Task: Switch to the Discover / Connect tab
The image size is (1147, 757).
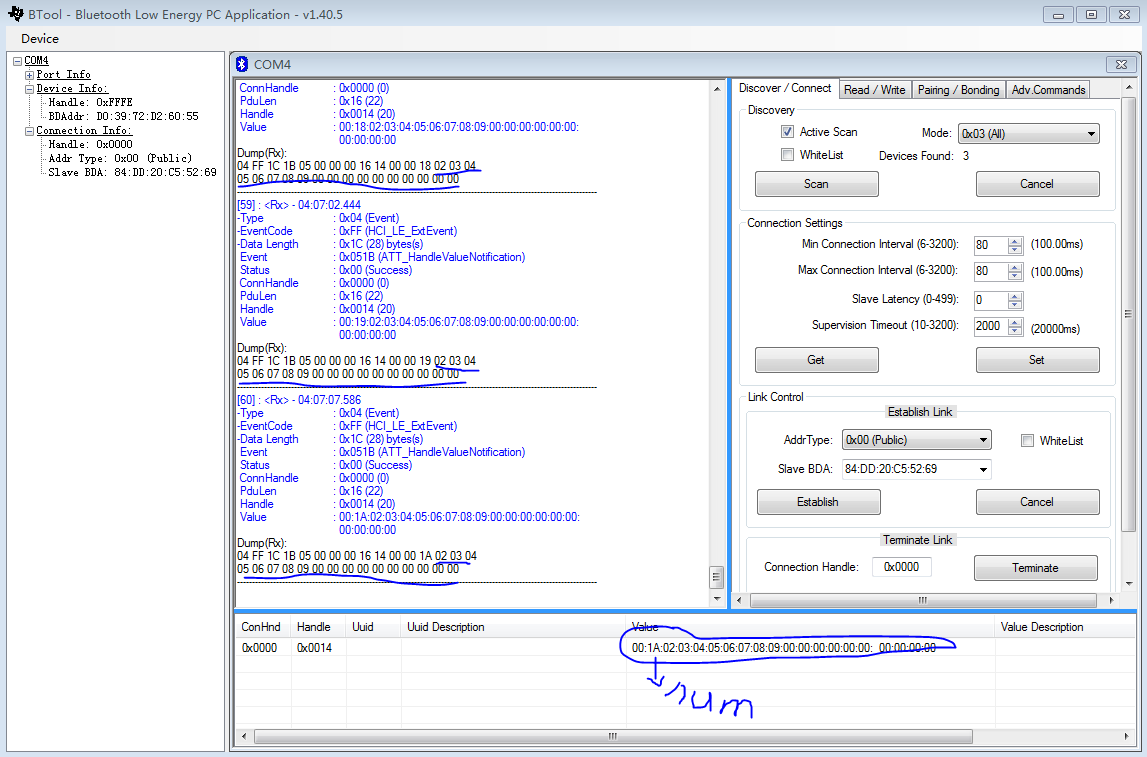Action: pos(785,88)
